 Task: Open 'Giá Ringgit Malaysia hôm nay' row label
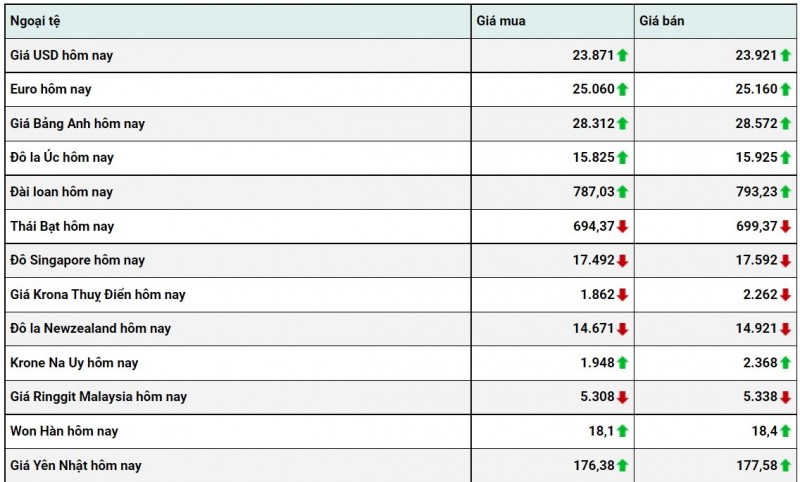pyautogui.click(x=98, y=397)
